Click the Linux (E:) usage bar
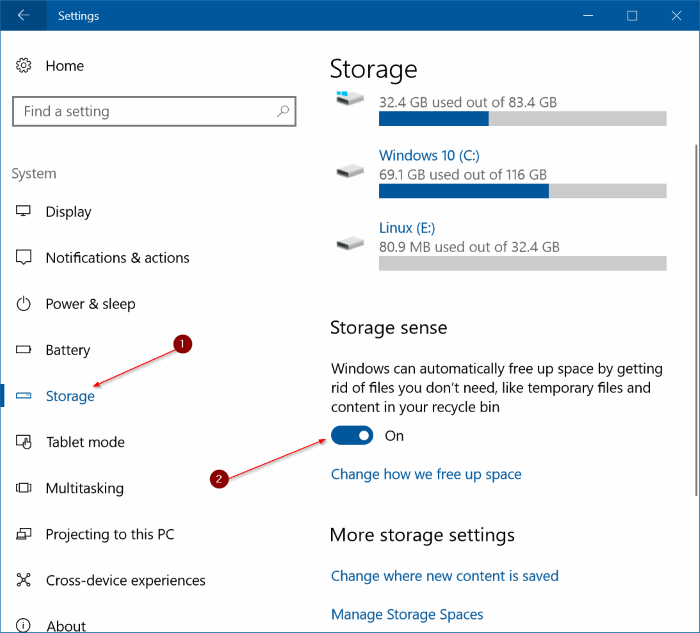Viewport: 700px width, 633px height. [x=522, y=263]
